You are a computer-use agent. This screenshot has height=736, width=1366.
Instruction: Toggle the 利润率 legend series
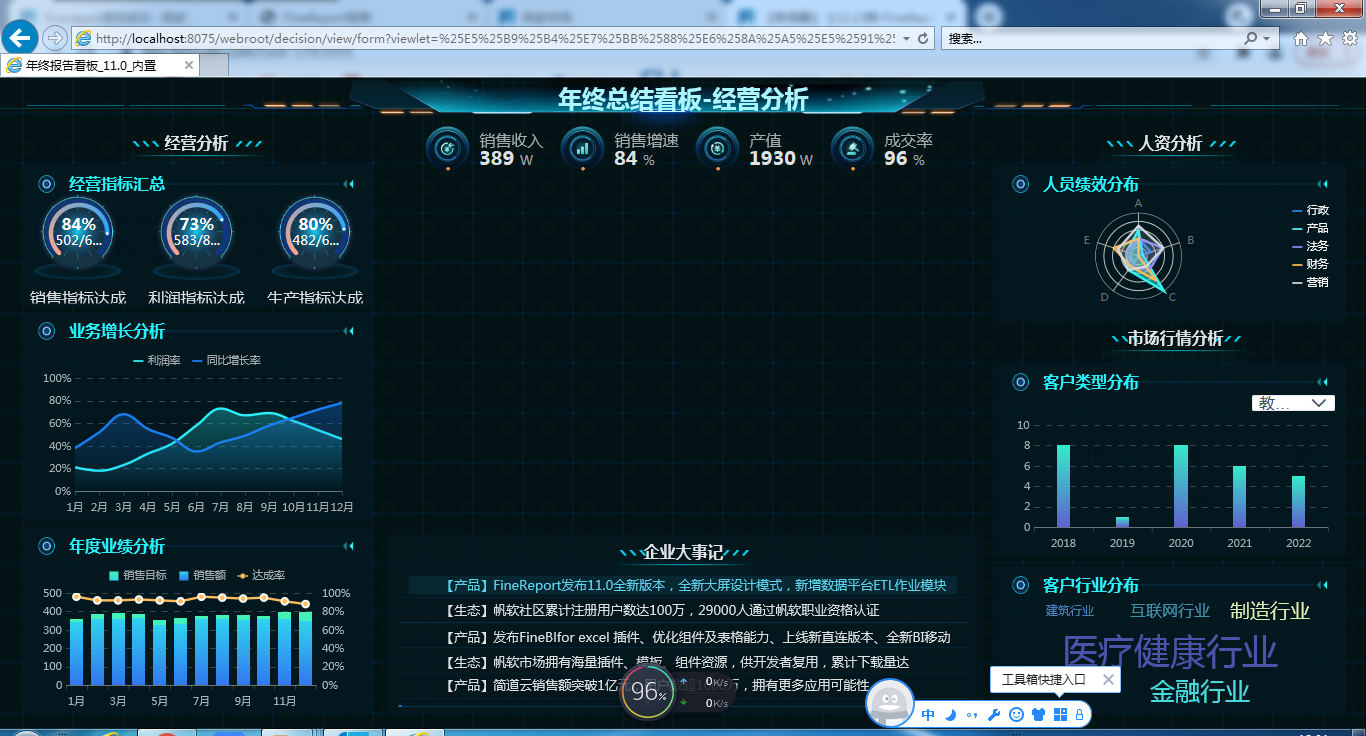coord(157,360)
